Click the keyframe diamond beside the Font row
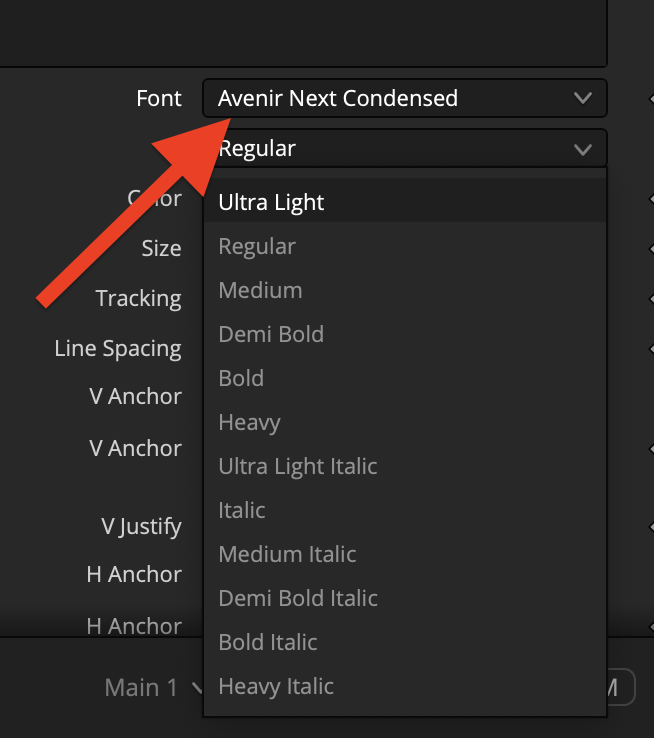The width and height of the screenshot is (654, 738). (x=651, y=99)
